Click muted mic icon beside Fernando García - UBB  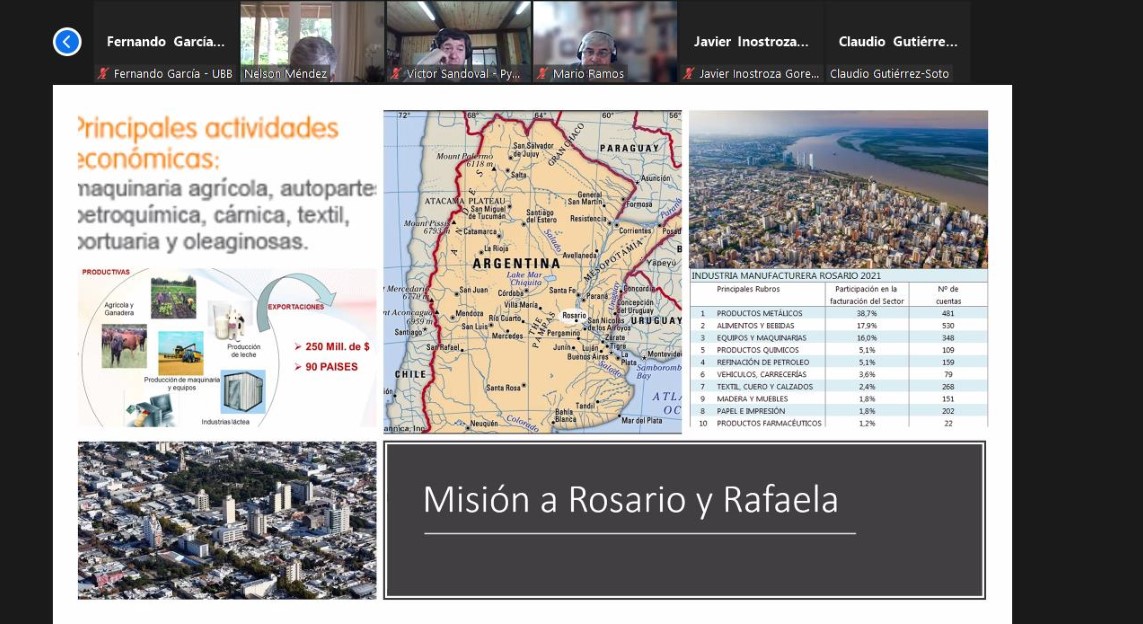(104, 74)
